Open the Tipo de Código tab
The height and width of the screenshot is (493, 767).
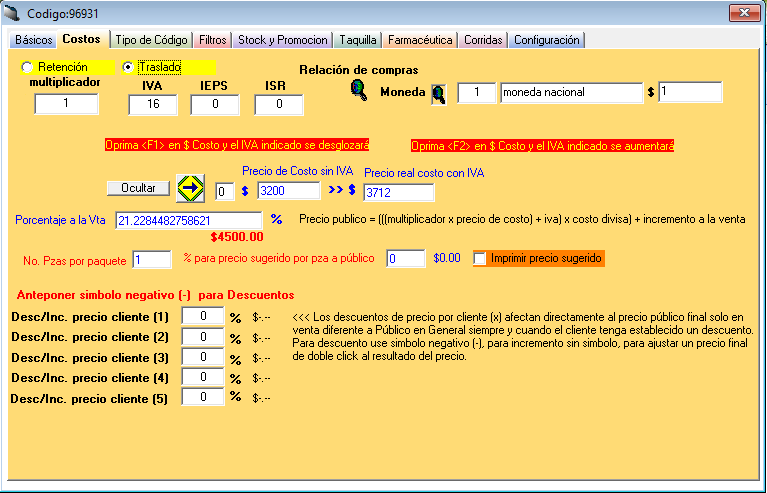[x=151, y=40]
